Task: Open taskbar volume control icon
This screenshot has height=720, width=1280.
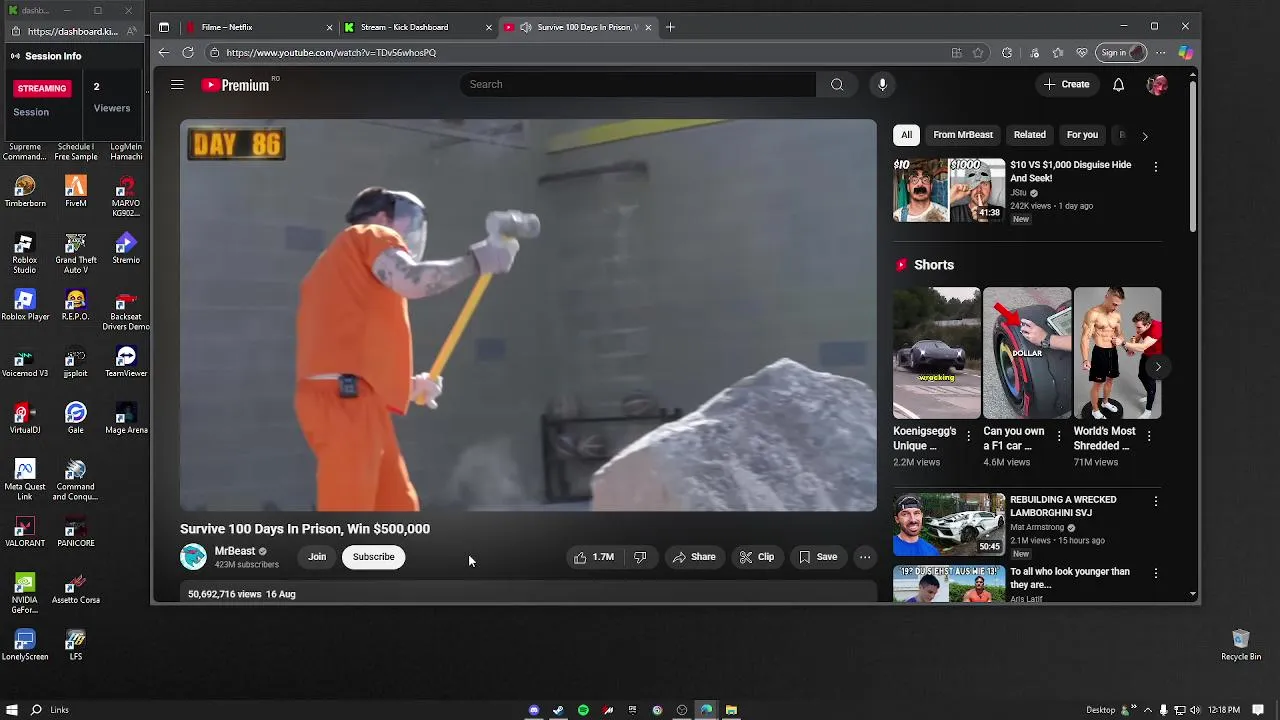Action: tap(1195, 710)
